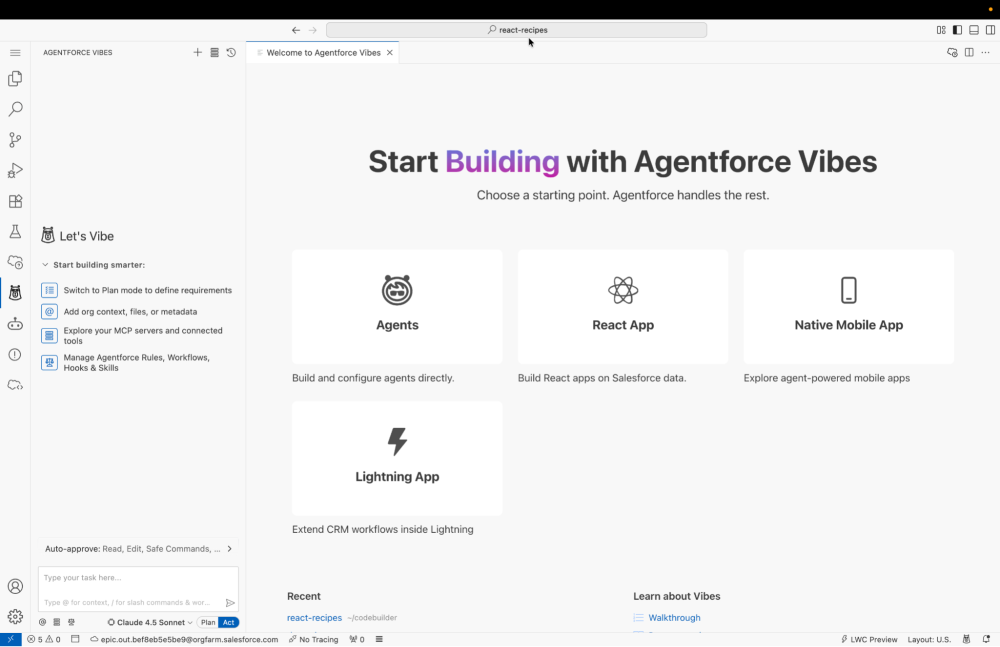
Task: Open the Claude 4.5 Sonnet model selector
Action: point(147,622)
